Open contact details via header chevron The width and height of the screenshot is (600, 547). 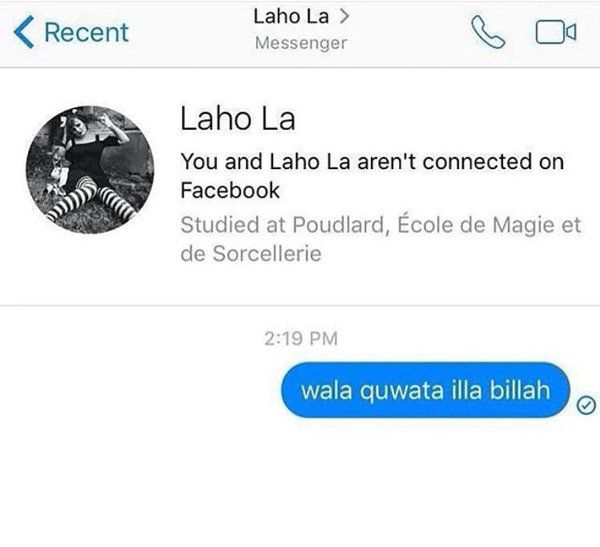(x=345, y=16)
